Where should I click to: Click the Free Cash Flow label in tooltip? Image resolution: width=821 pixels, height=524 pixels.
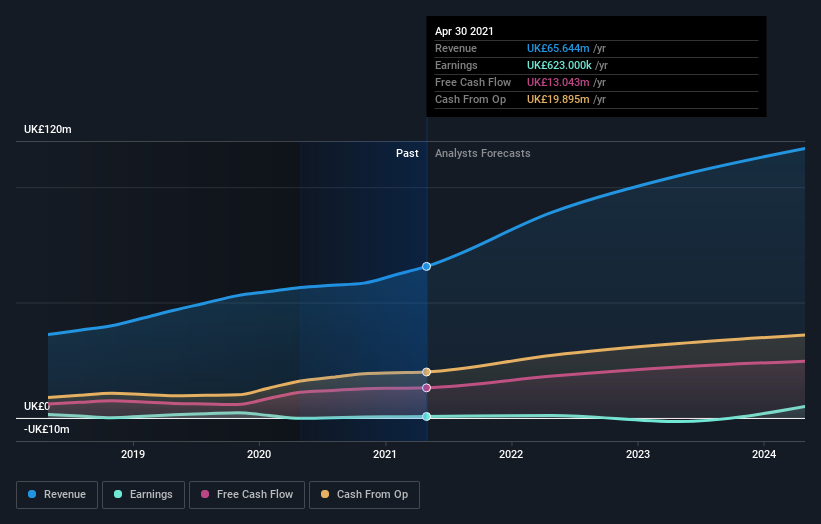[473, 82]
